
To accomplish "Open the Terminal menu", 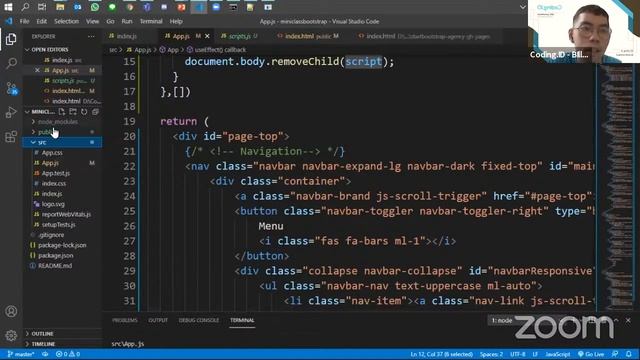I will click(151, 21).
